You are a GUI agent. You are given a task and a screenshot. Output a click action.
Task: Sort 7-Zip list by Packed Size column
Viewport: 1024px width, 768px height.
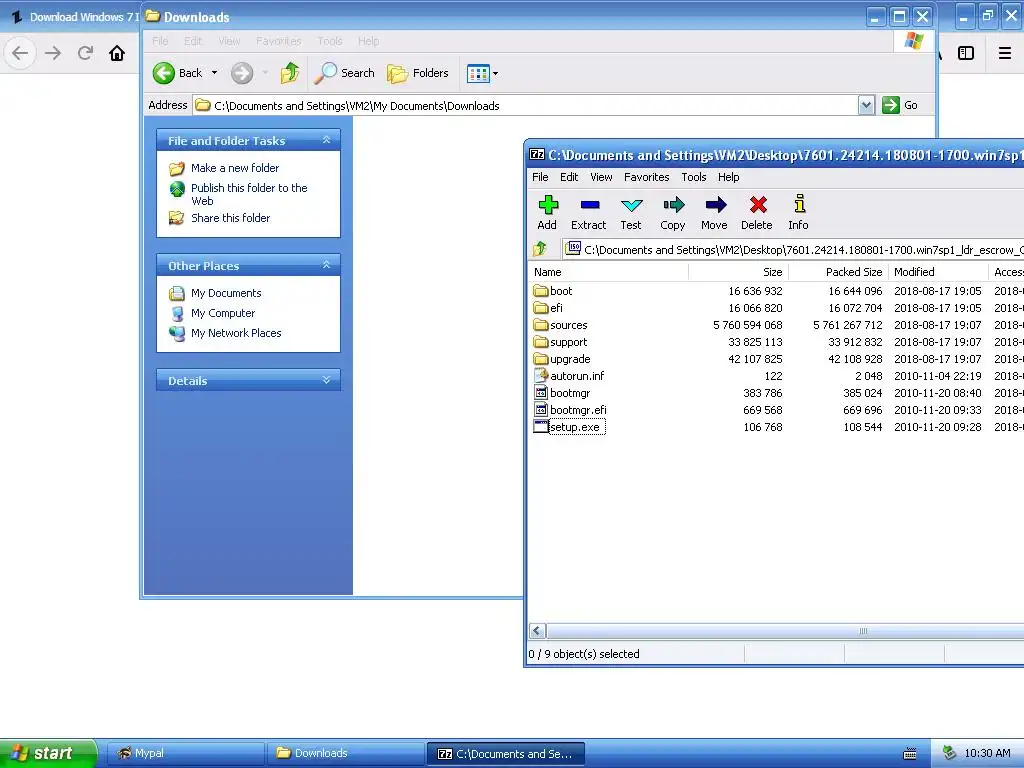839,272
